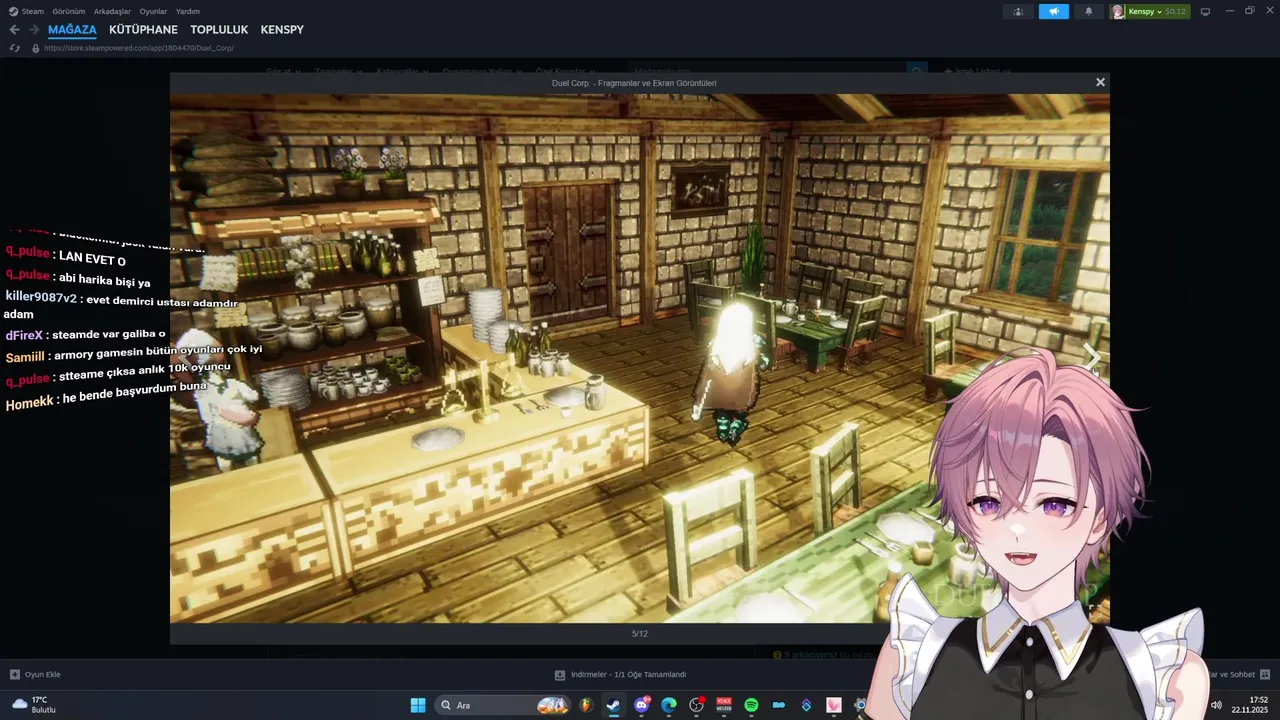
Task: Open the clock showing 17:52
Action: click(x=1250, y=705)
